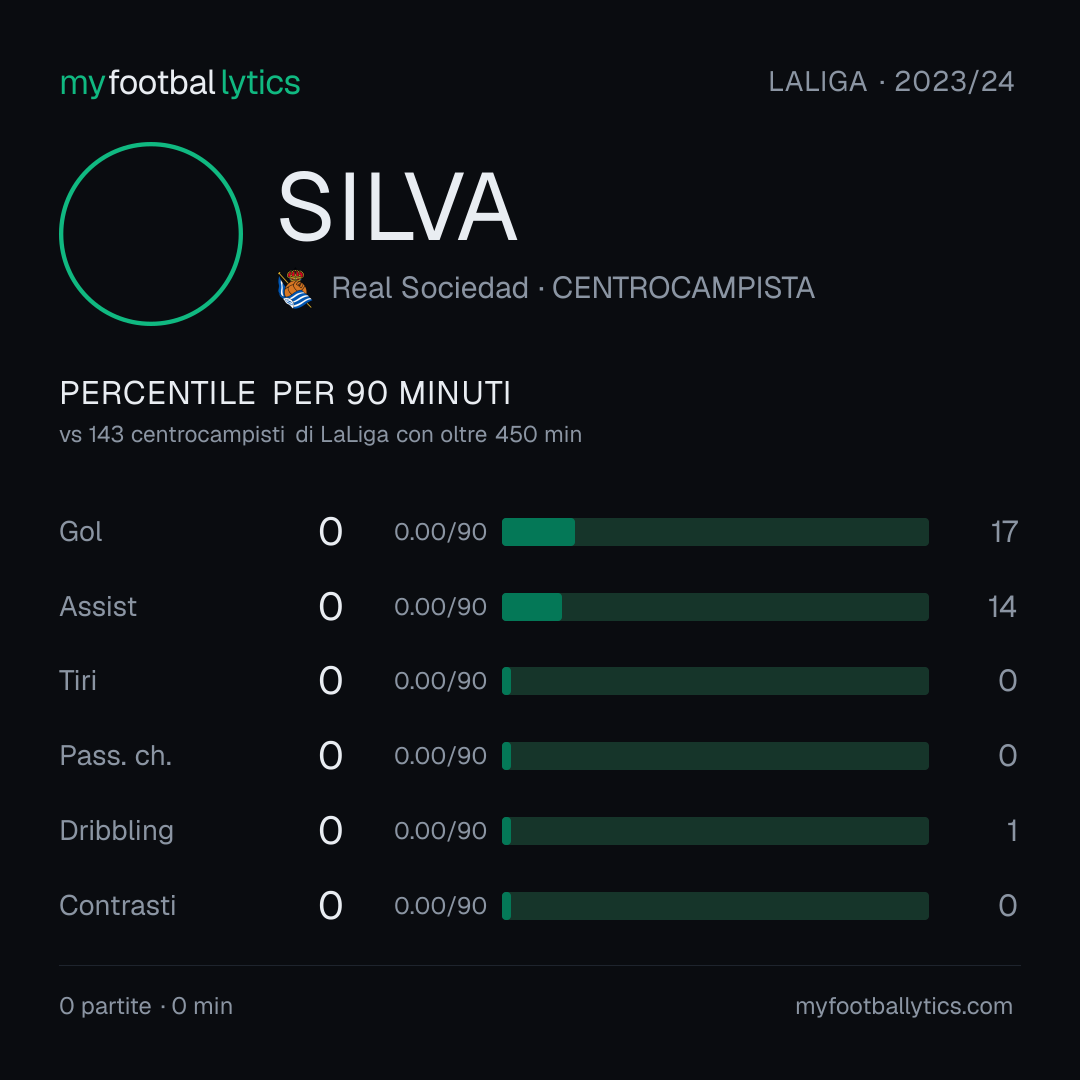Click the Assist percentile bar

click(715, 607)
